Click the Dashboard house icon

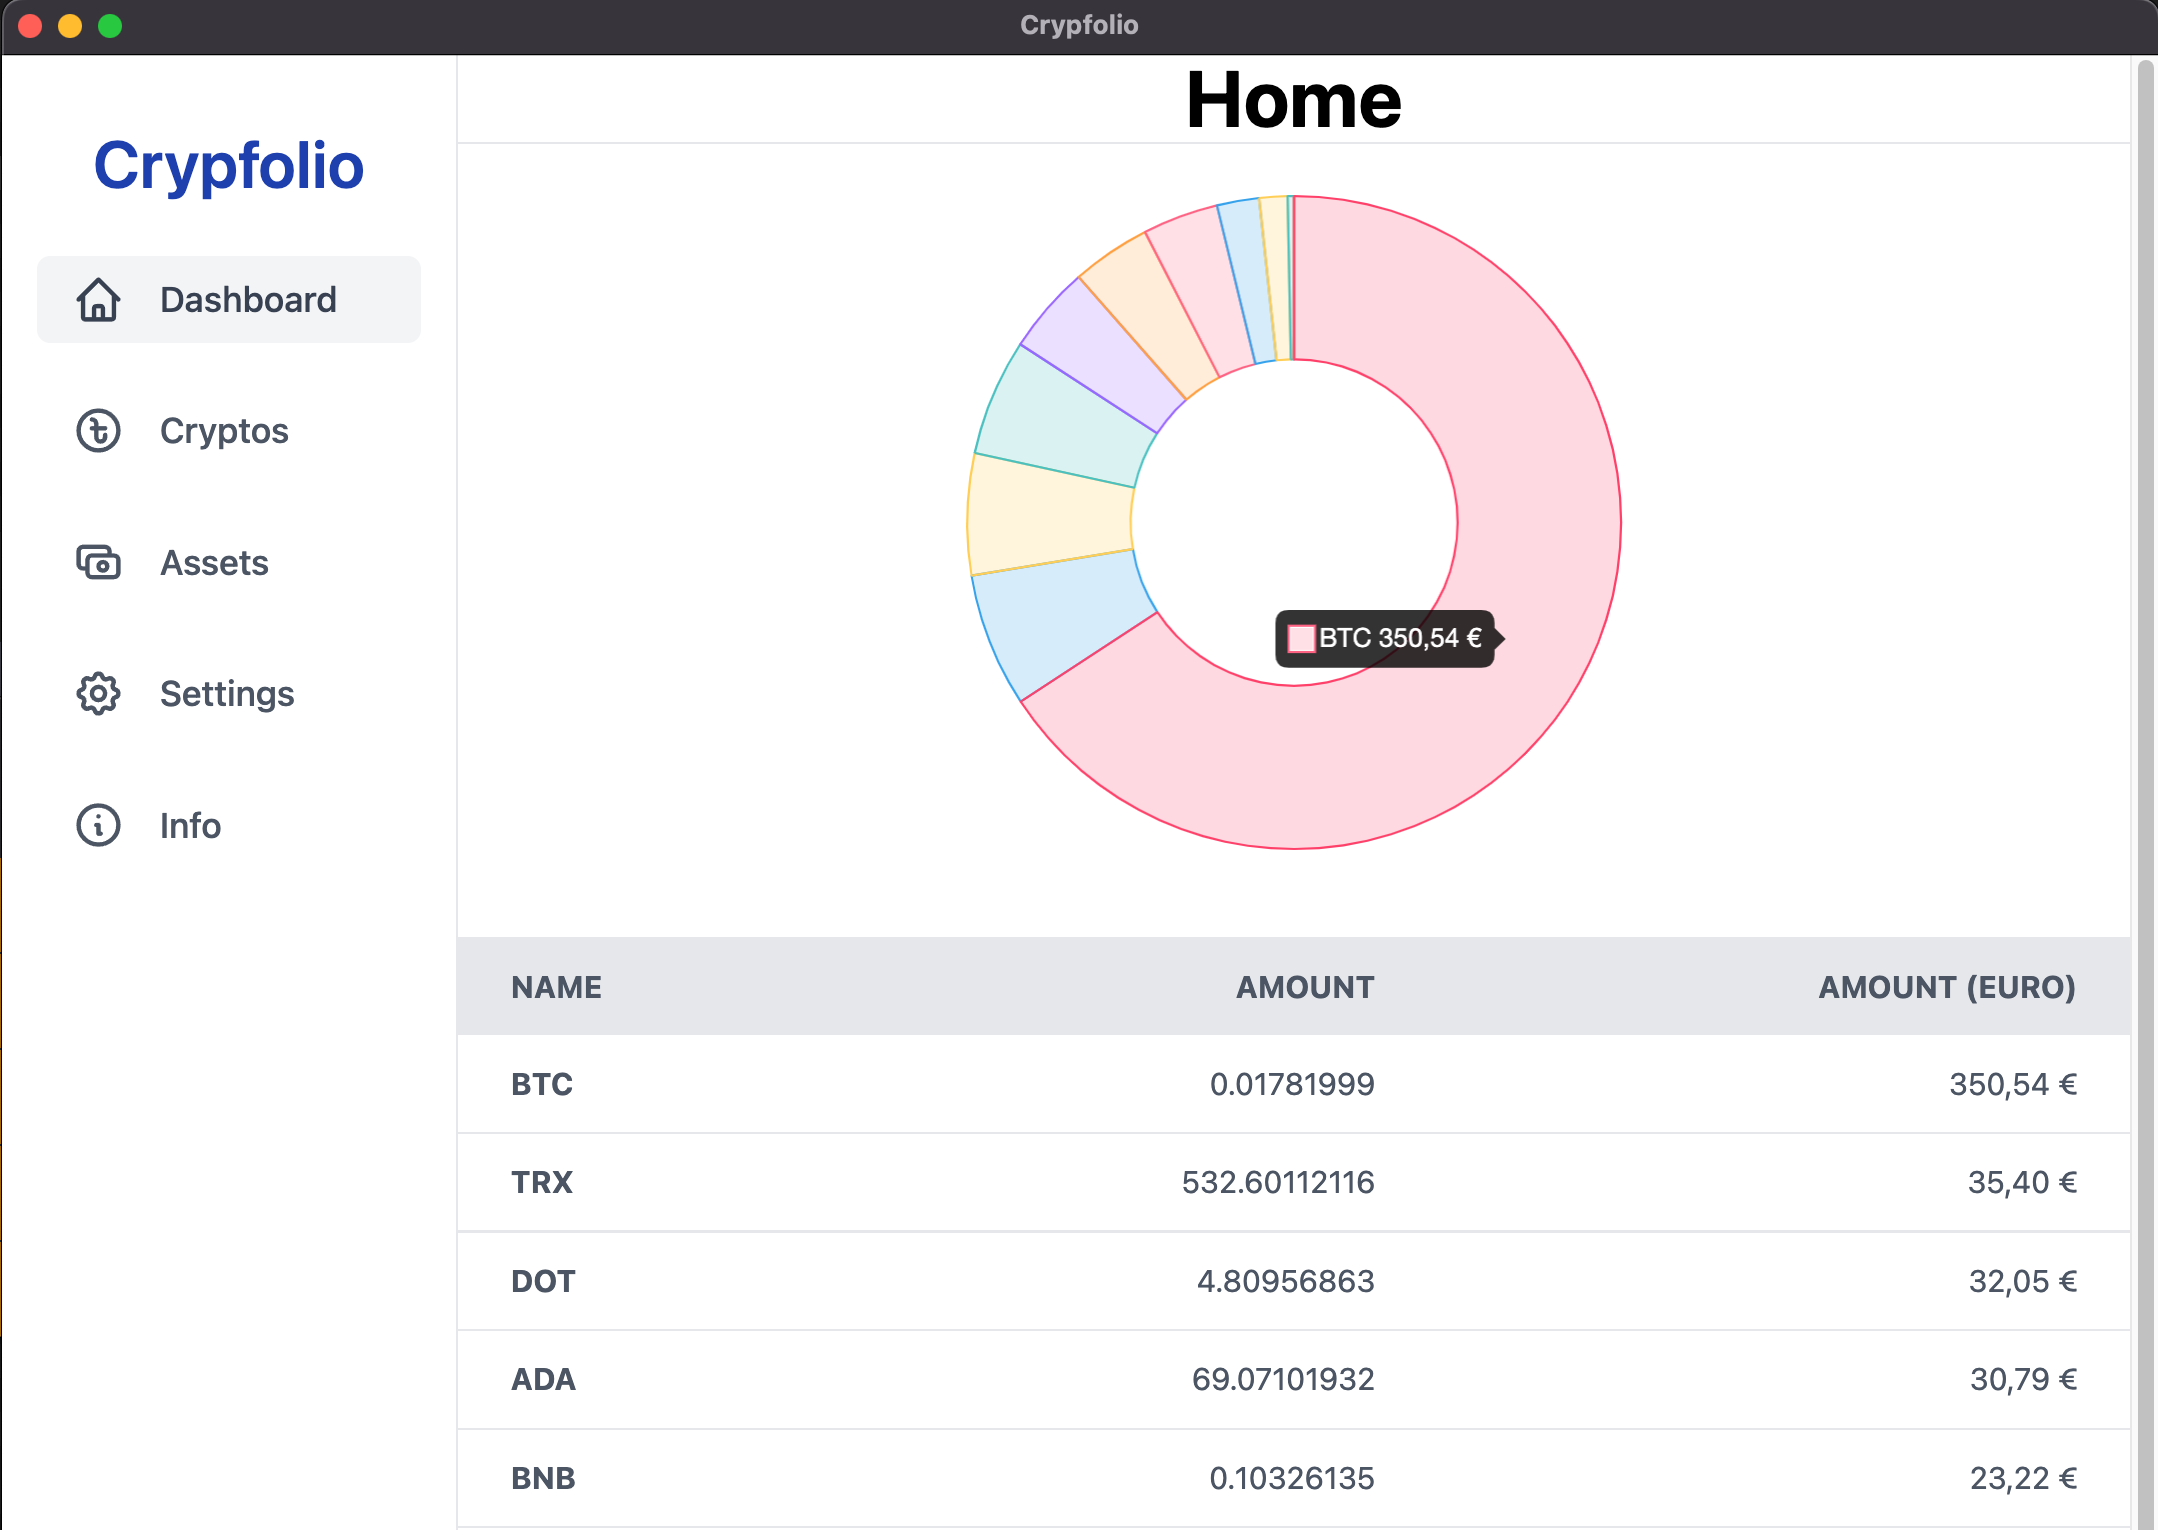coord(98,300)
